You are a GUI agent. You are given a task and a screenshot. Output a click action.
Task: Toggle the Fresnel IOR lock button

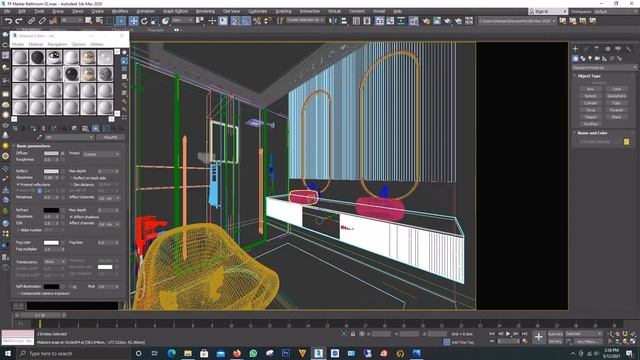[x=40, y=191]
